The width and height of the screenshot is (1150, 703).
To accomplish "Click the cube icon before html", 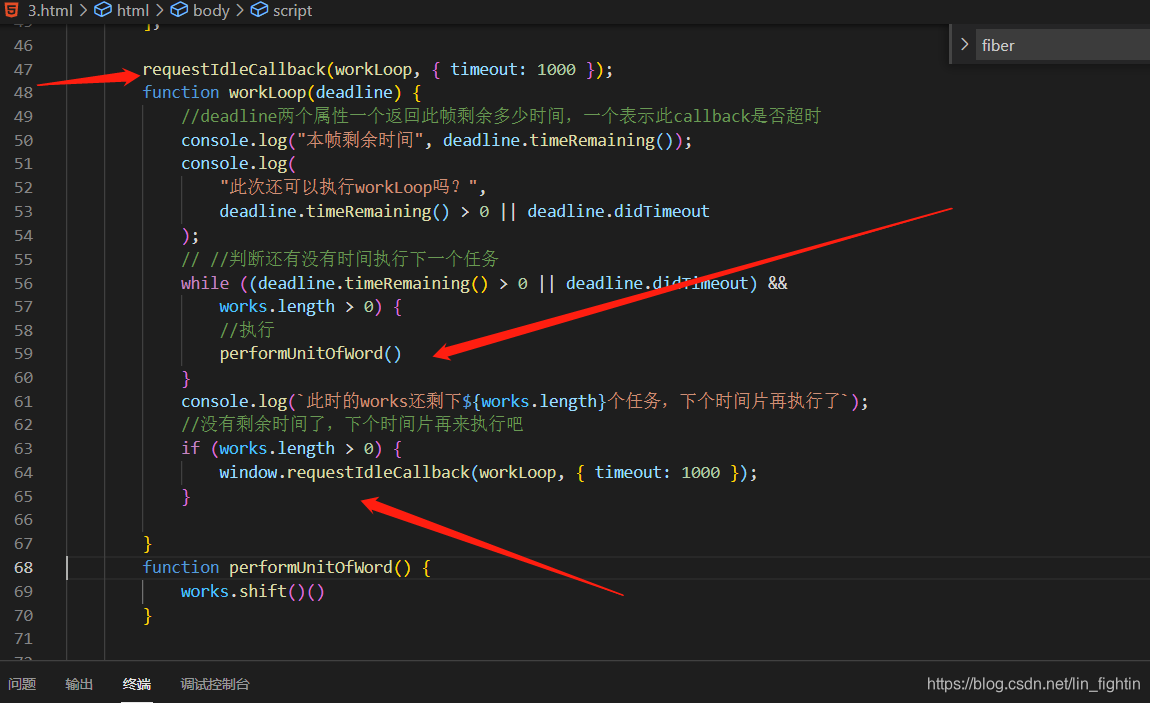I will click(103, 10).
